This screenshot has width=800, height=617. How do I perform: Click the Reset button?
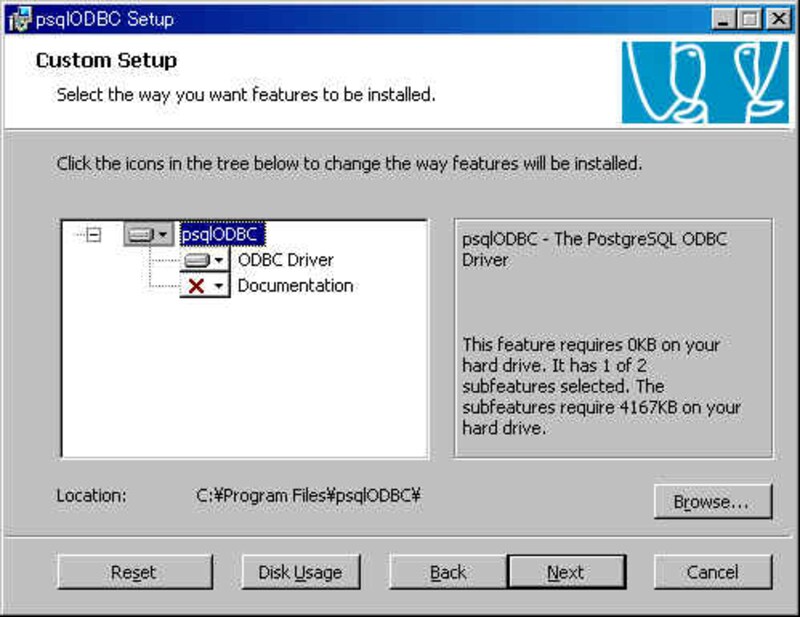[x=135, y=572]
